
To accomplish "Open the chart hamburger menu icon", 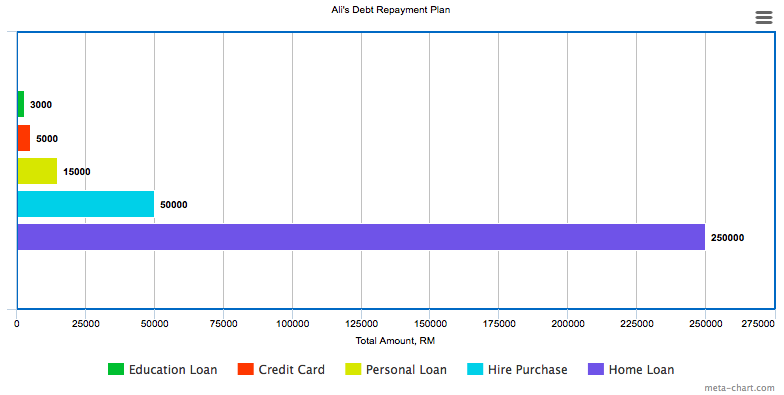I will pyautogui.click(x=764, y=18).
